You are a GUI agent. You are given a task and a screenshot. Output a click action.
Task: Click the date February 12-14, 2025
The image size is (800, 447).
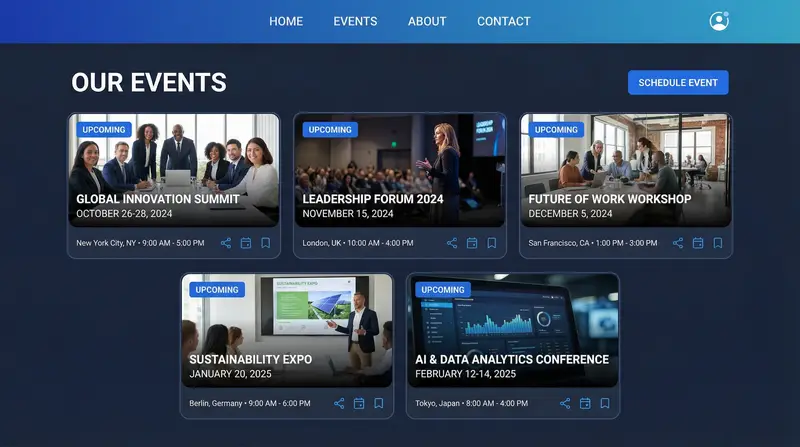point(465,374)
